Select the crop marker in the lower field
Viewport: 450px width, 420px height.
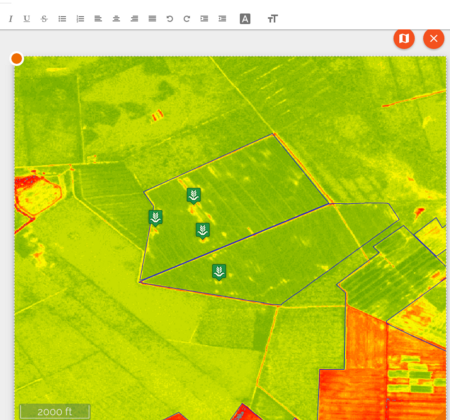point(219,272)
